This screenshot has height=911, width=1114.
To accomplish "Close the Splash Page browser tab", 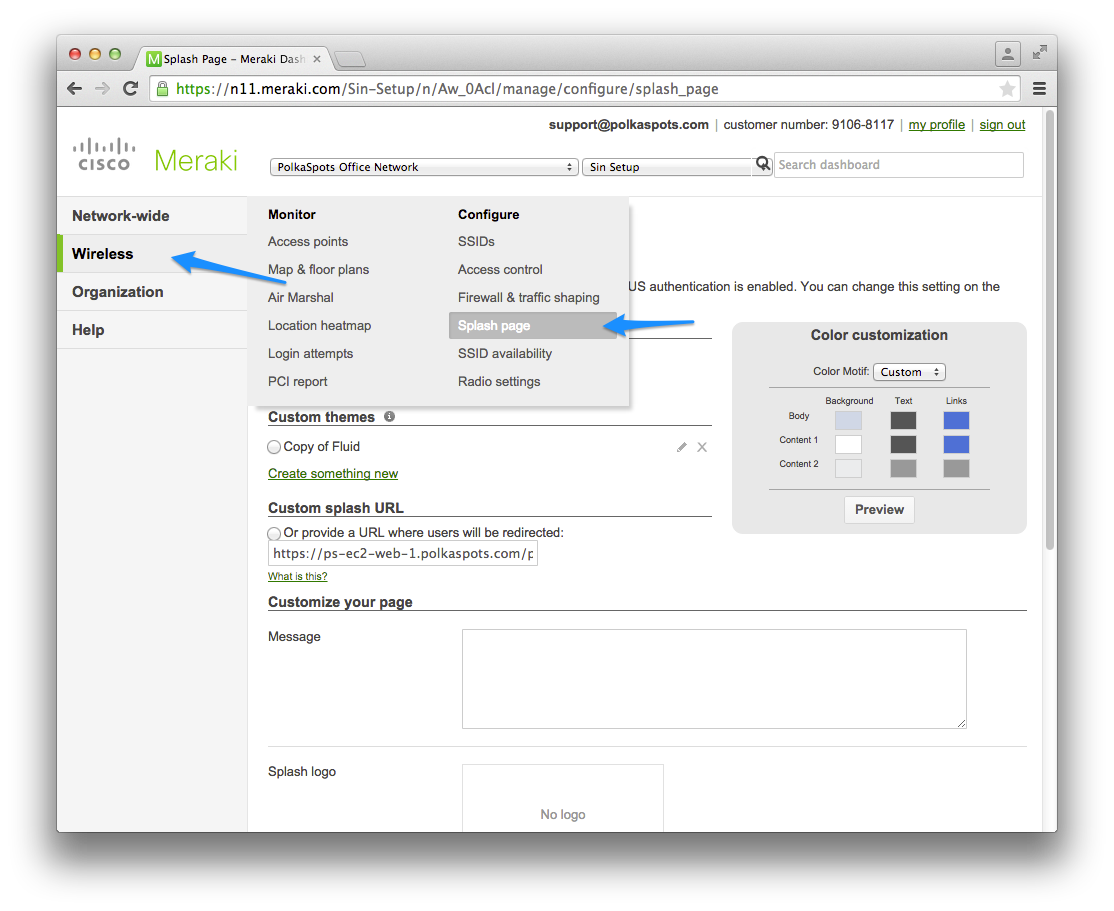I will pyautogui.click(x=317, y=59).
